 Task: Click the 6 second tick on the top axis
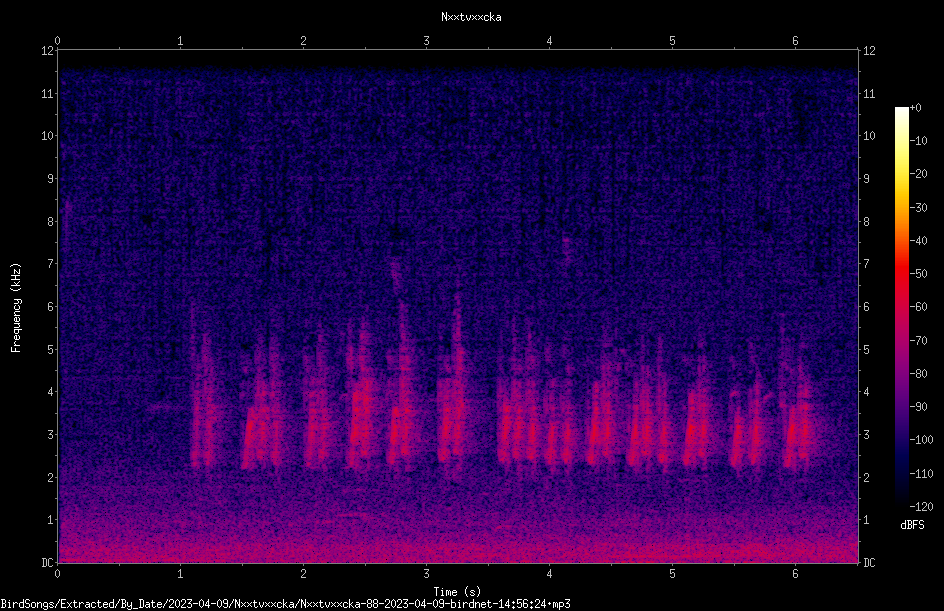click(x=795, y=41)
